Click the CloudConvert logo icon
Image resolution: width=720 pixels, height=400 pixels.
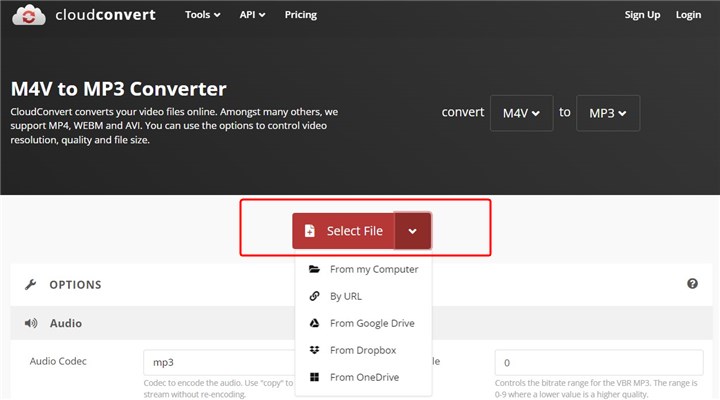pyautogui.click(x=33, y=15)
